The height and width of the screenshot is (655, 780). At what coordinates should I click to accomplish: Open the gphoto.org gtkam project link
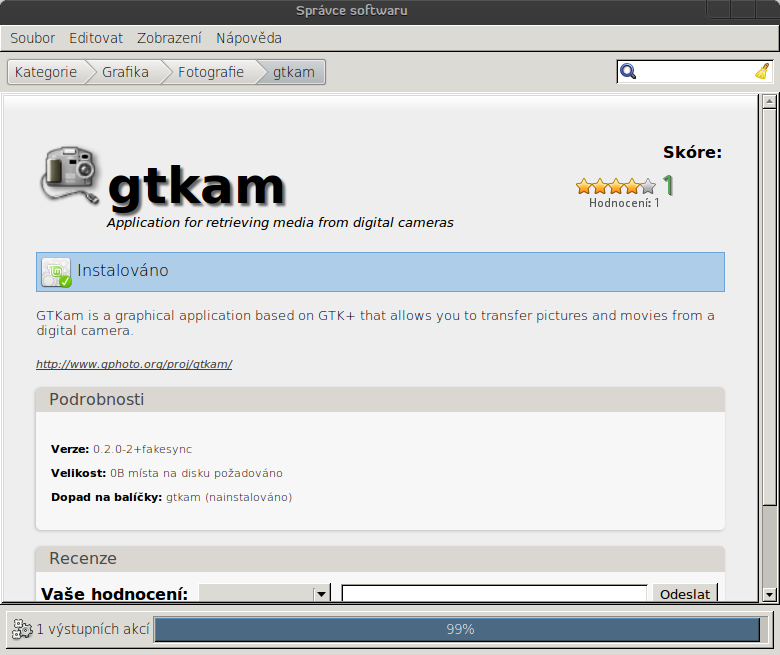click(x=134, y=364)
